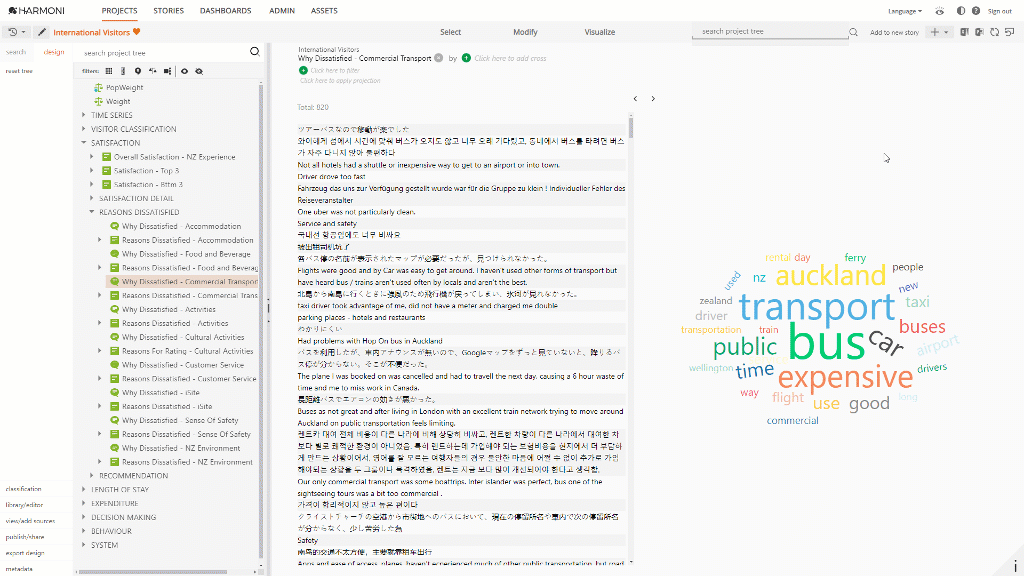The image size is (1024, 576).
Task: Switch to the Visualize tab
Action: tap(600, 32)
